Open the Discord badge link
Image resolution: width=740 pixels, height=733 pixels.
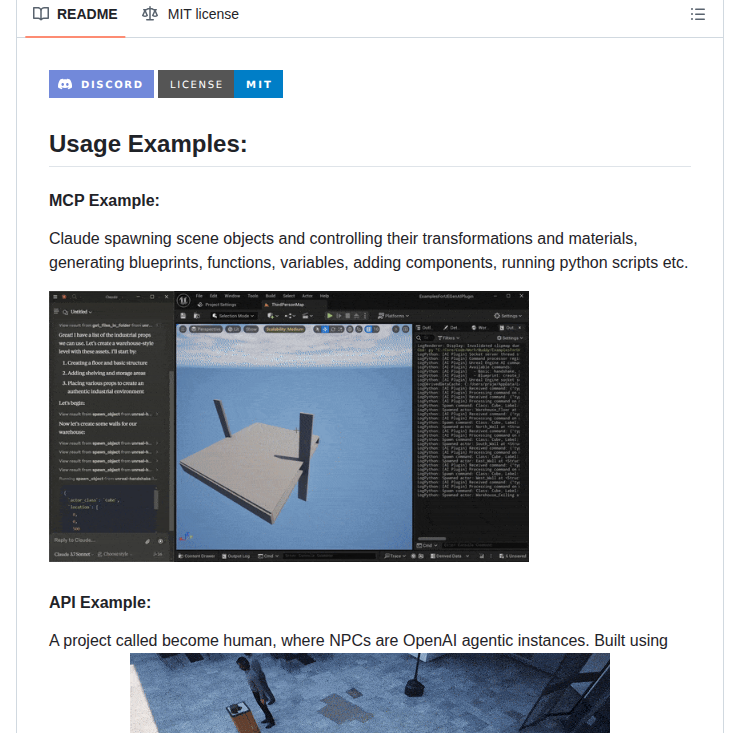(102, 84)
